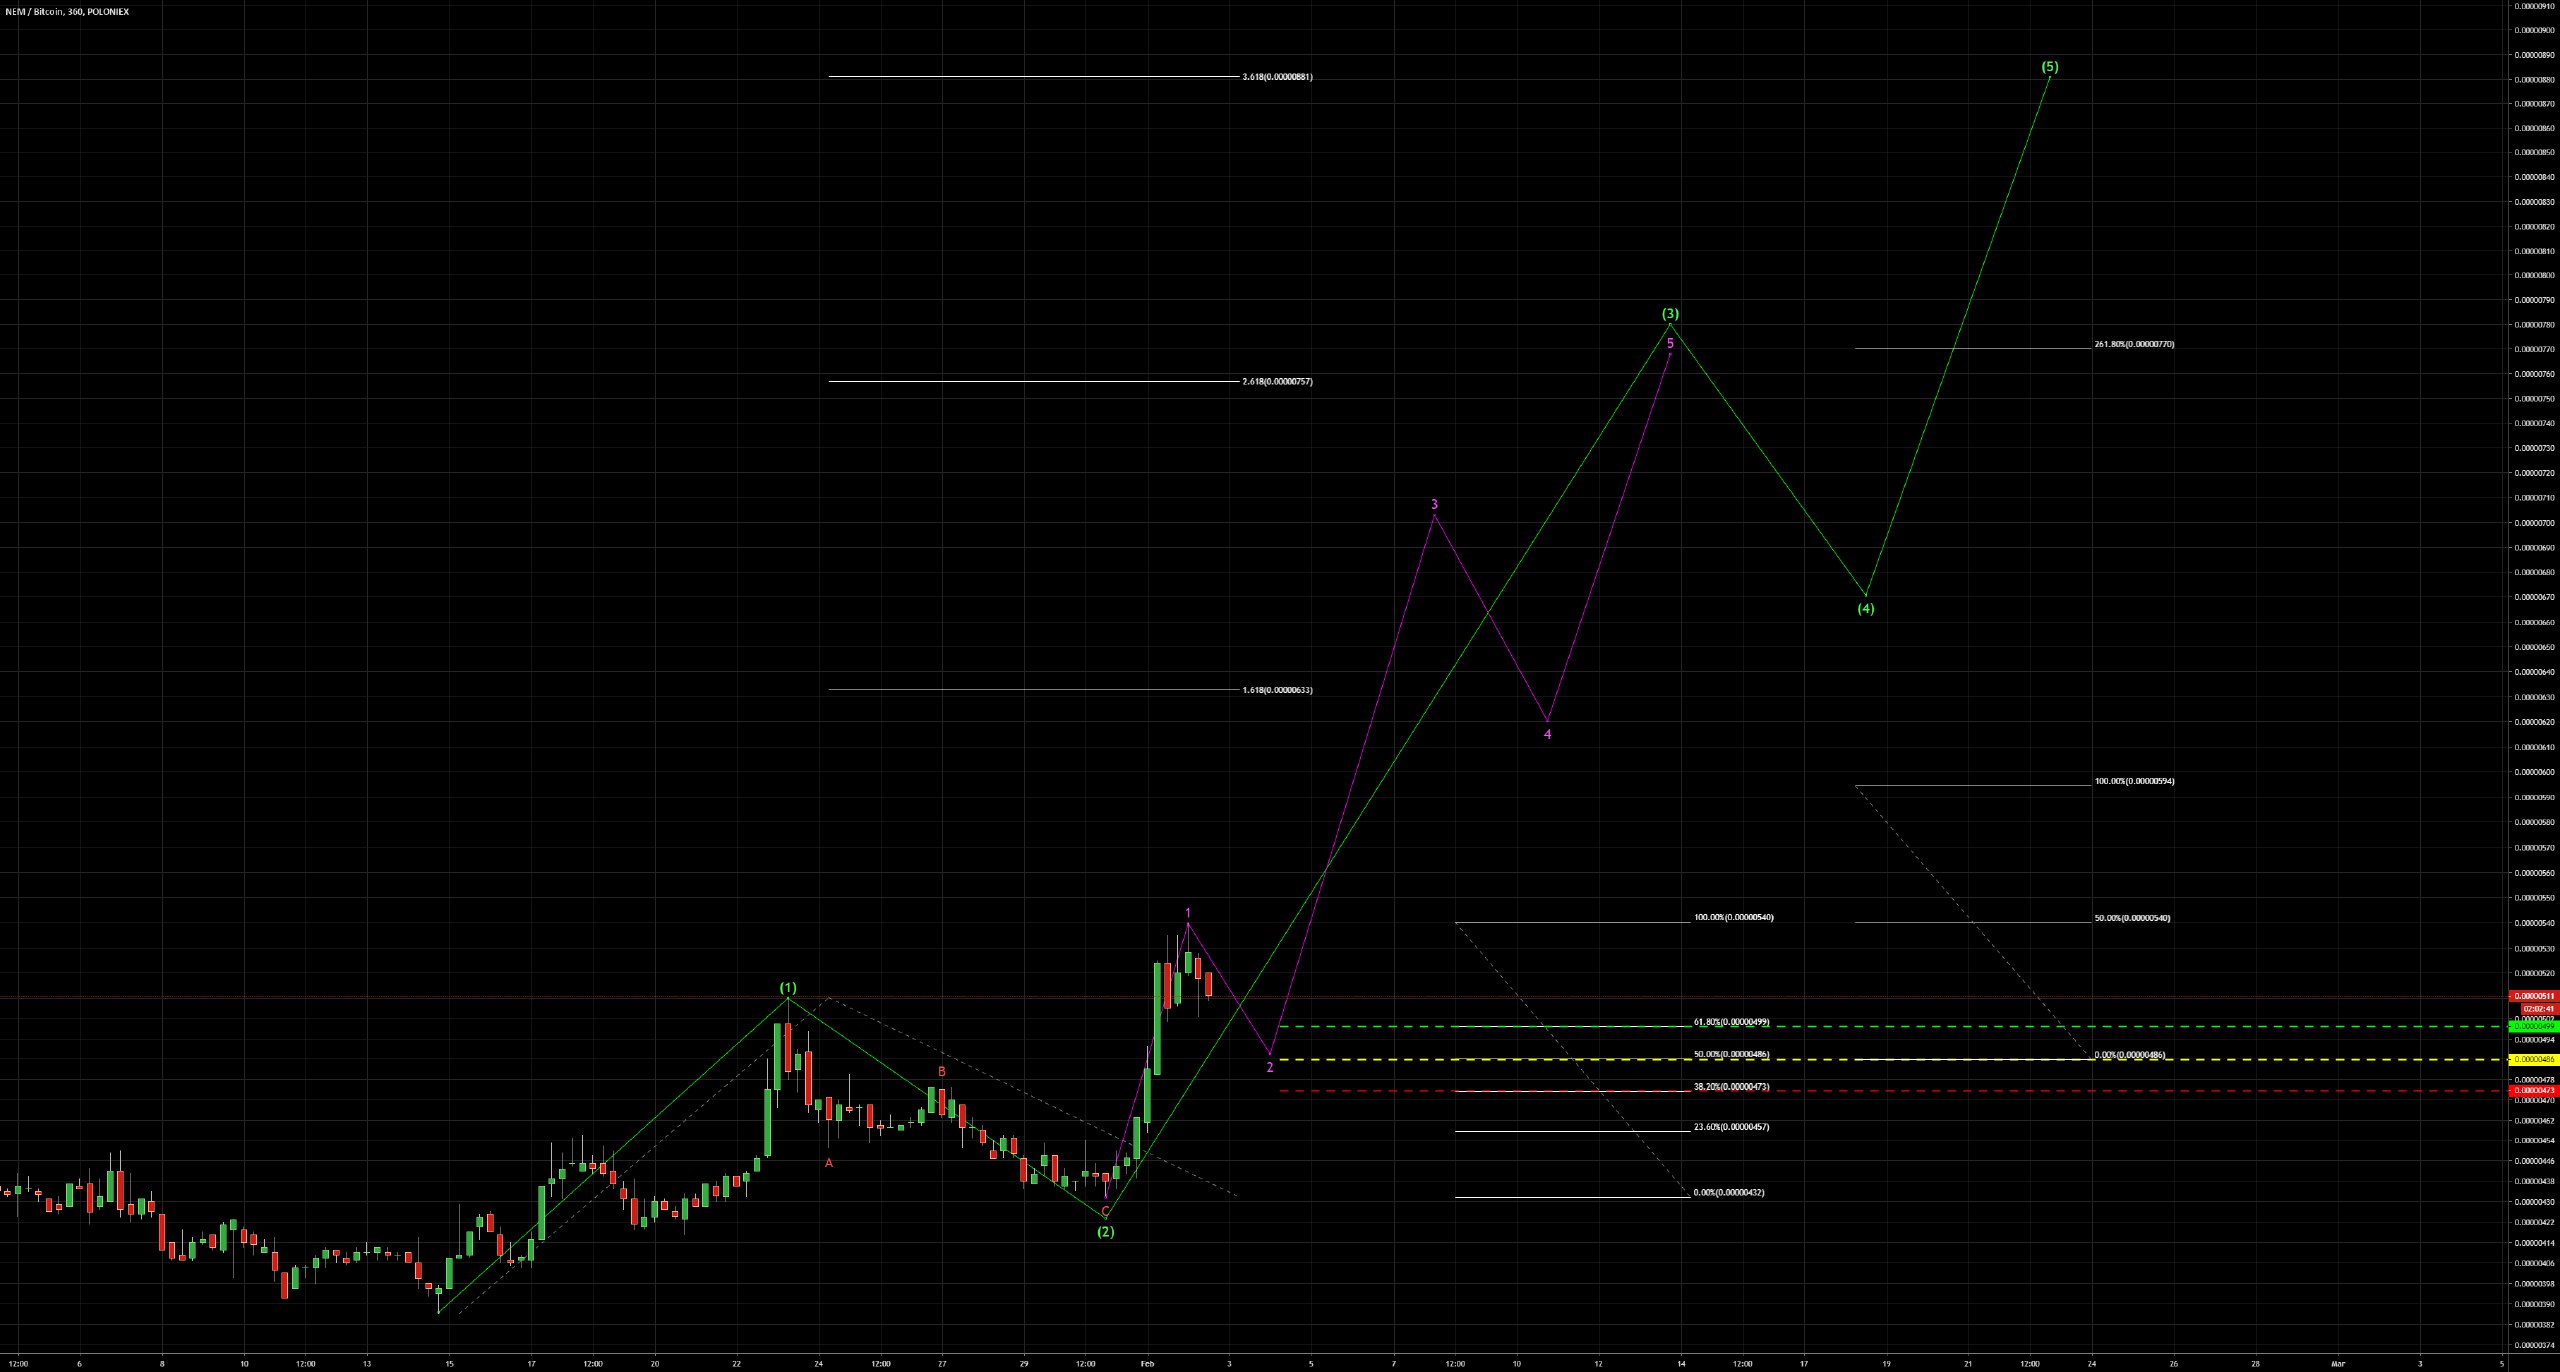Click the NEM / Bitcoin, 360, POLONIEX chart title
Image resolution: width=2560 pixels, height=1372 pixels.
tap(67, 12)
